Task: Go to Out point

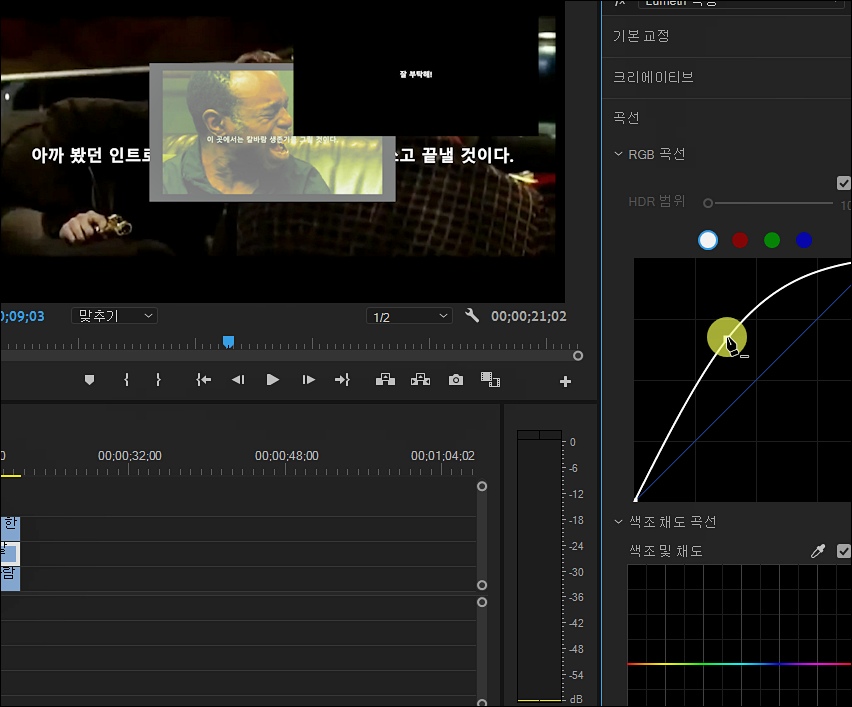Action: [342, 379]
